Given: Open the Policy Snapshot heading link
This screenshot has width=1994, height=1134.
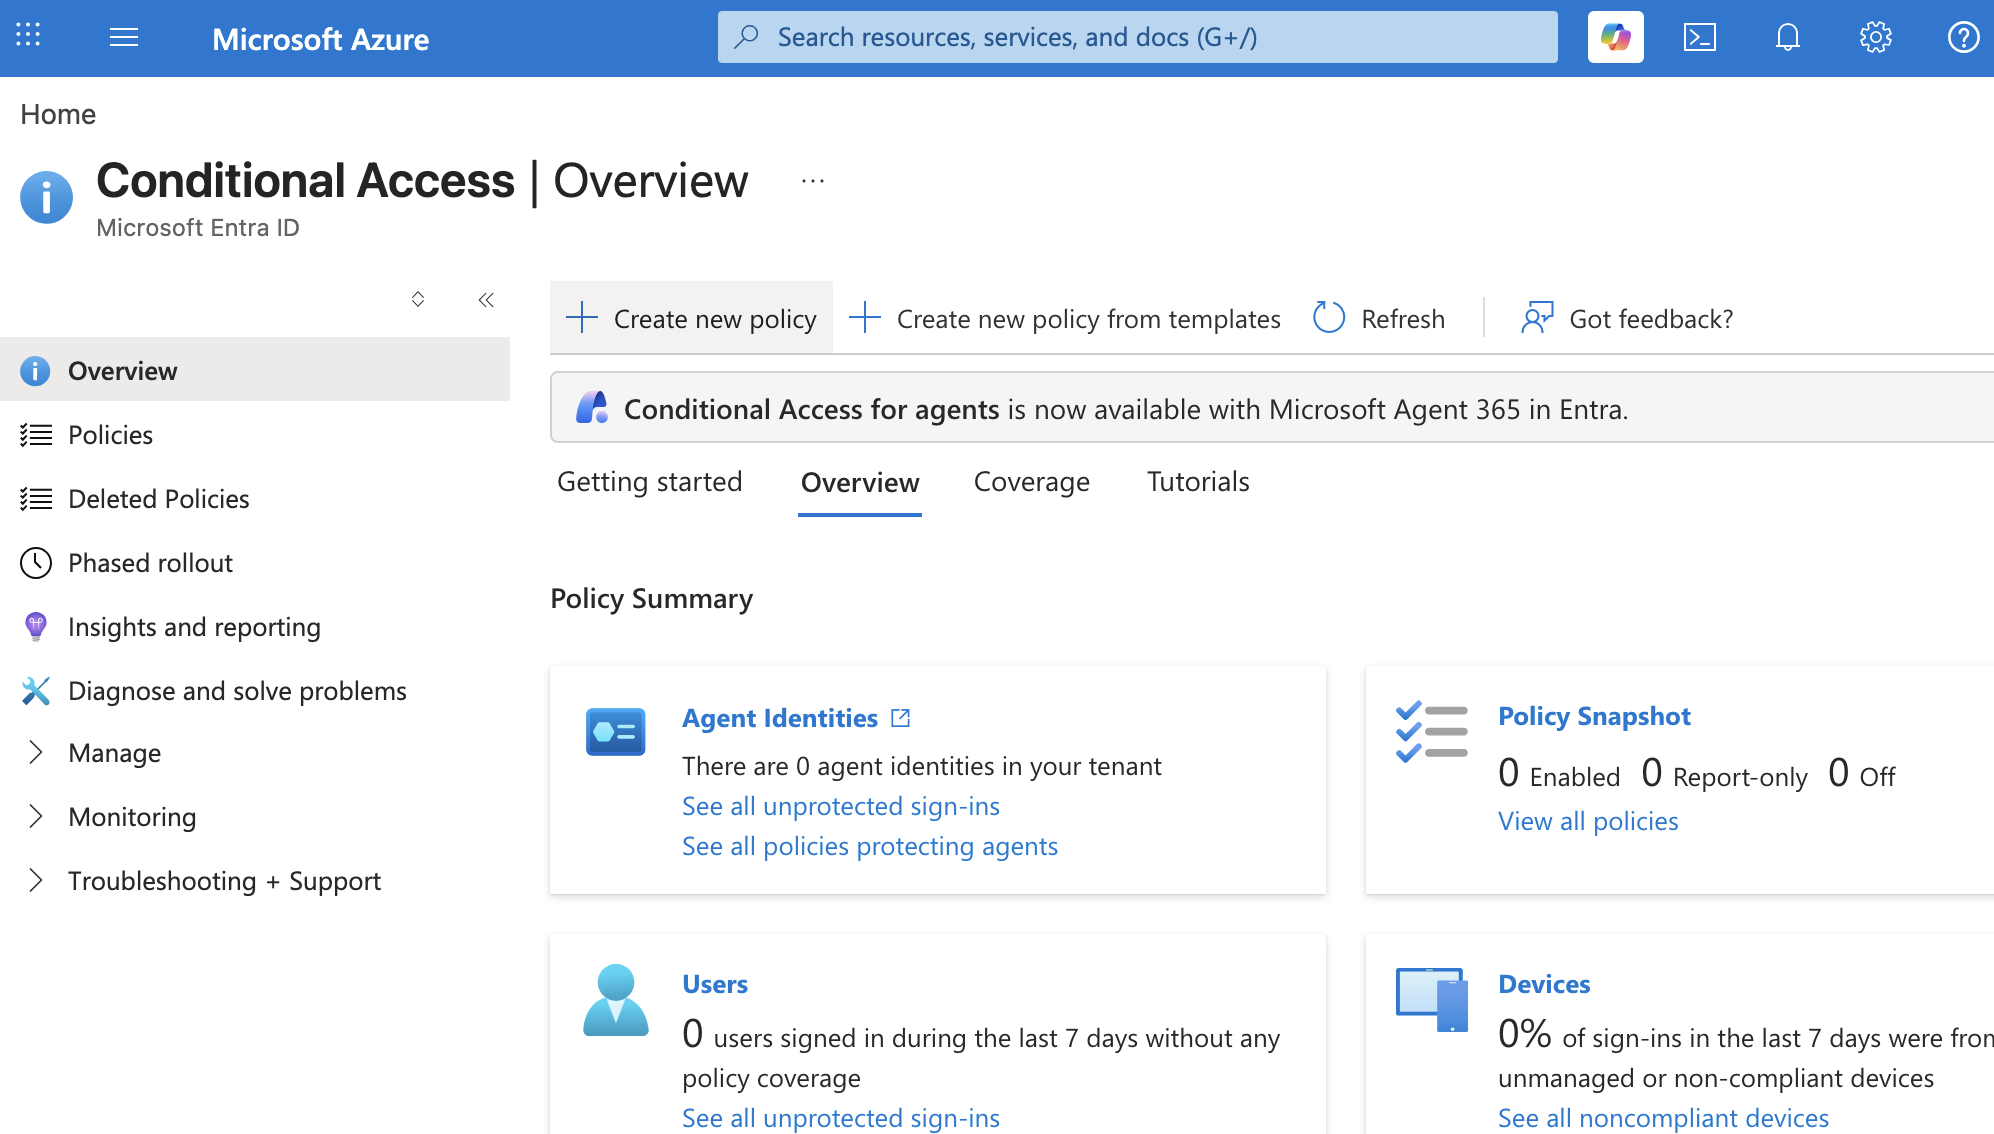Looking at the screenshot, I should click(x=1594, y=716).
